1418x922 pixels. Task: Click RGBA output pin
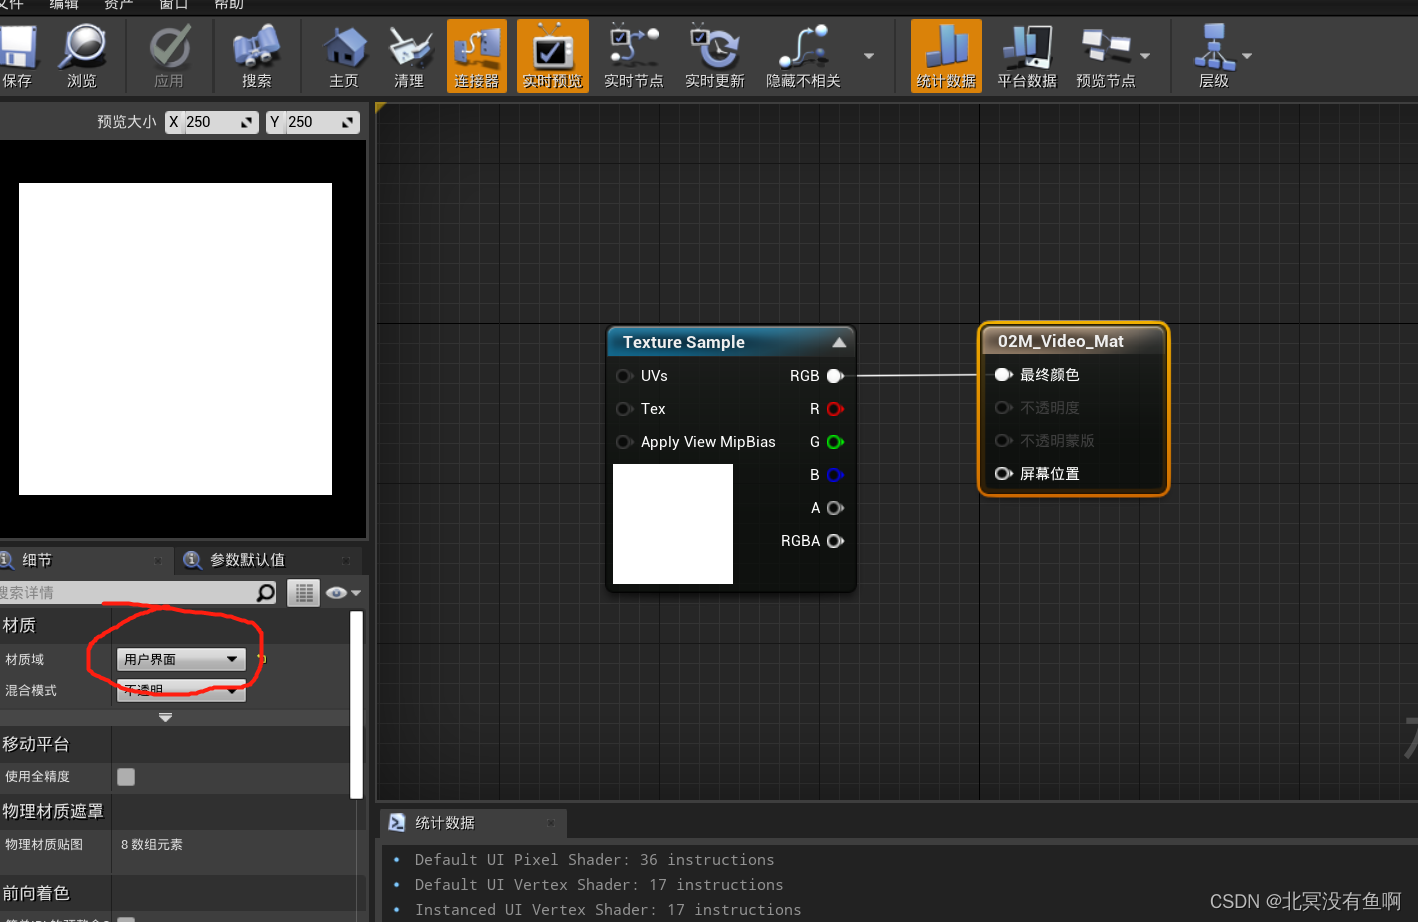(835, 541)
